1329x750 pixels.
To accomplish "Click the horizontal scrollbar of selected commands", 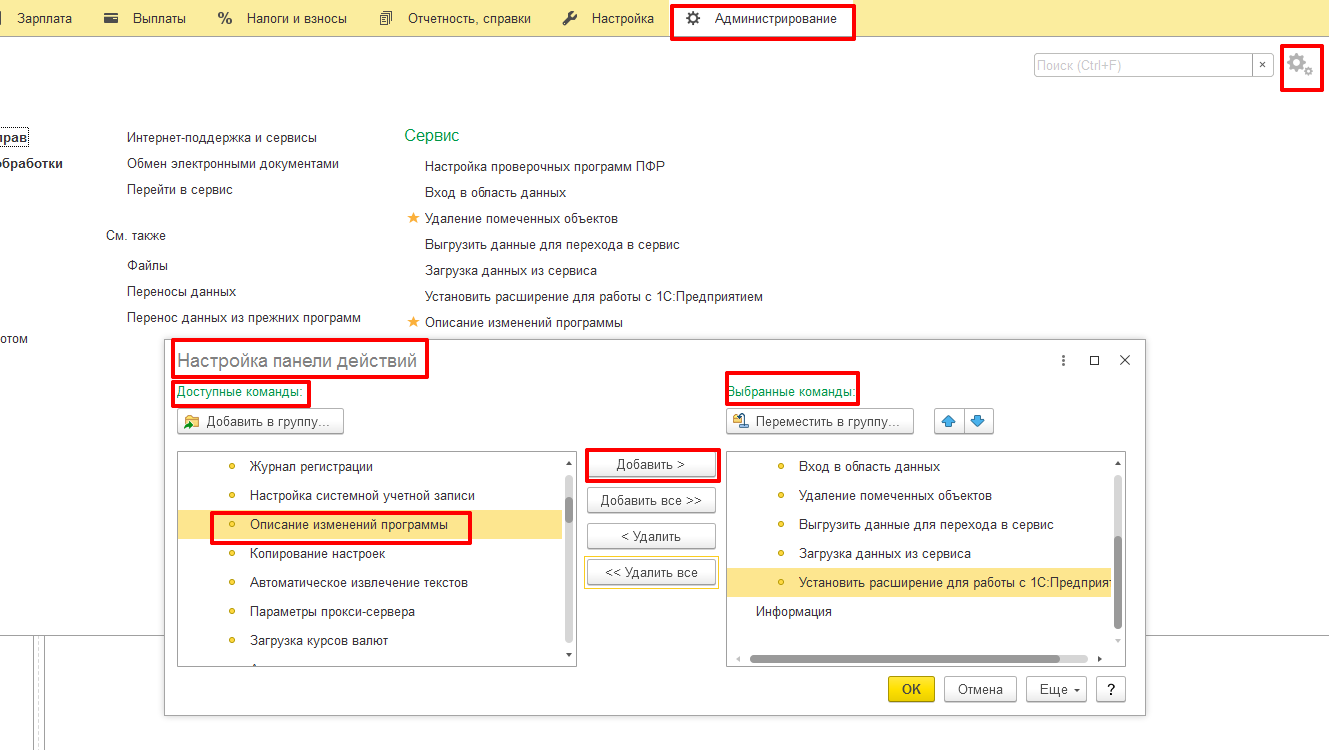I will 904,659.
